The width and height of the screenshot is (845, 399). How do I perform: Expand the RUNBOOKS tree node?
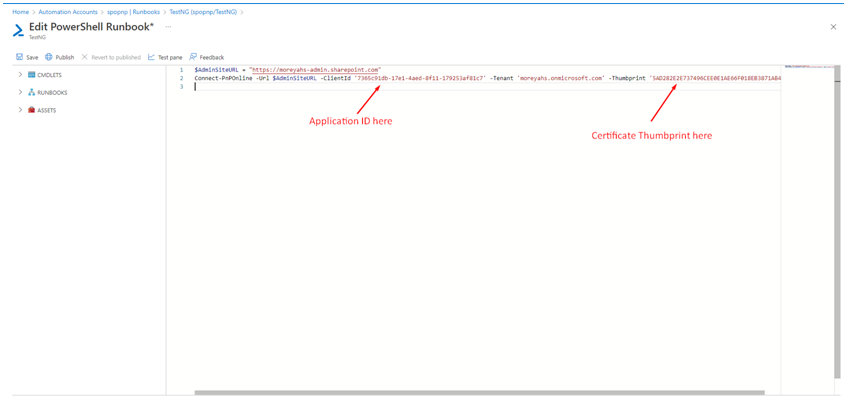(20, 92)
